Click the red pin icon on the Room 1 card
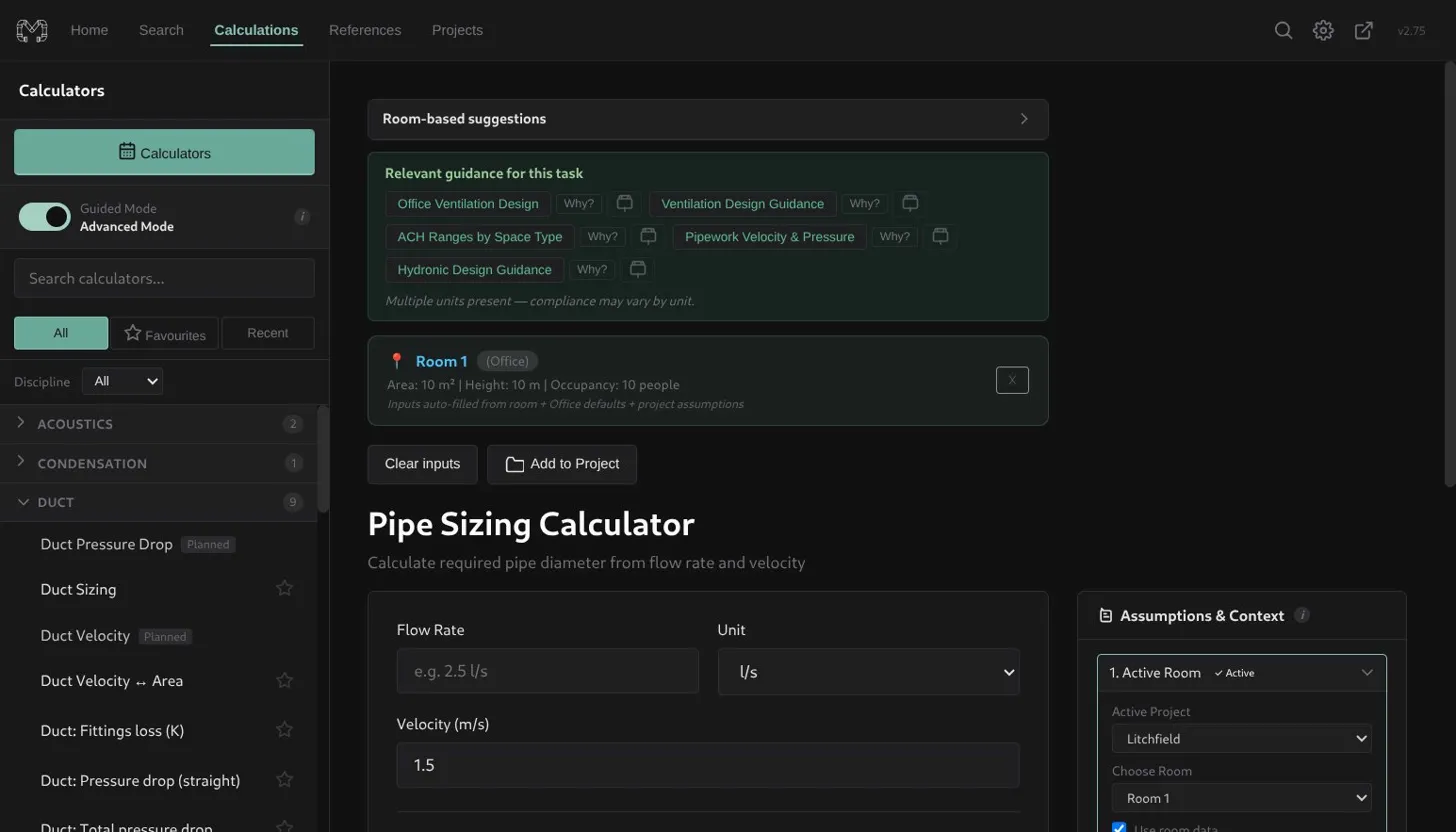This screenshot has height=832, width=1456. (x=396, y=361)
